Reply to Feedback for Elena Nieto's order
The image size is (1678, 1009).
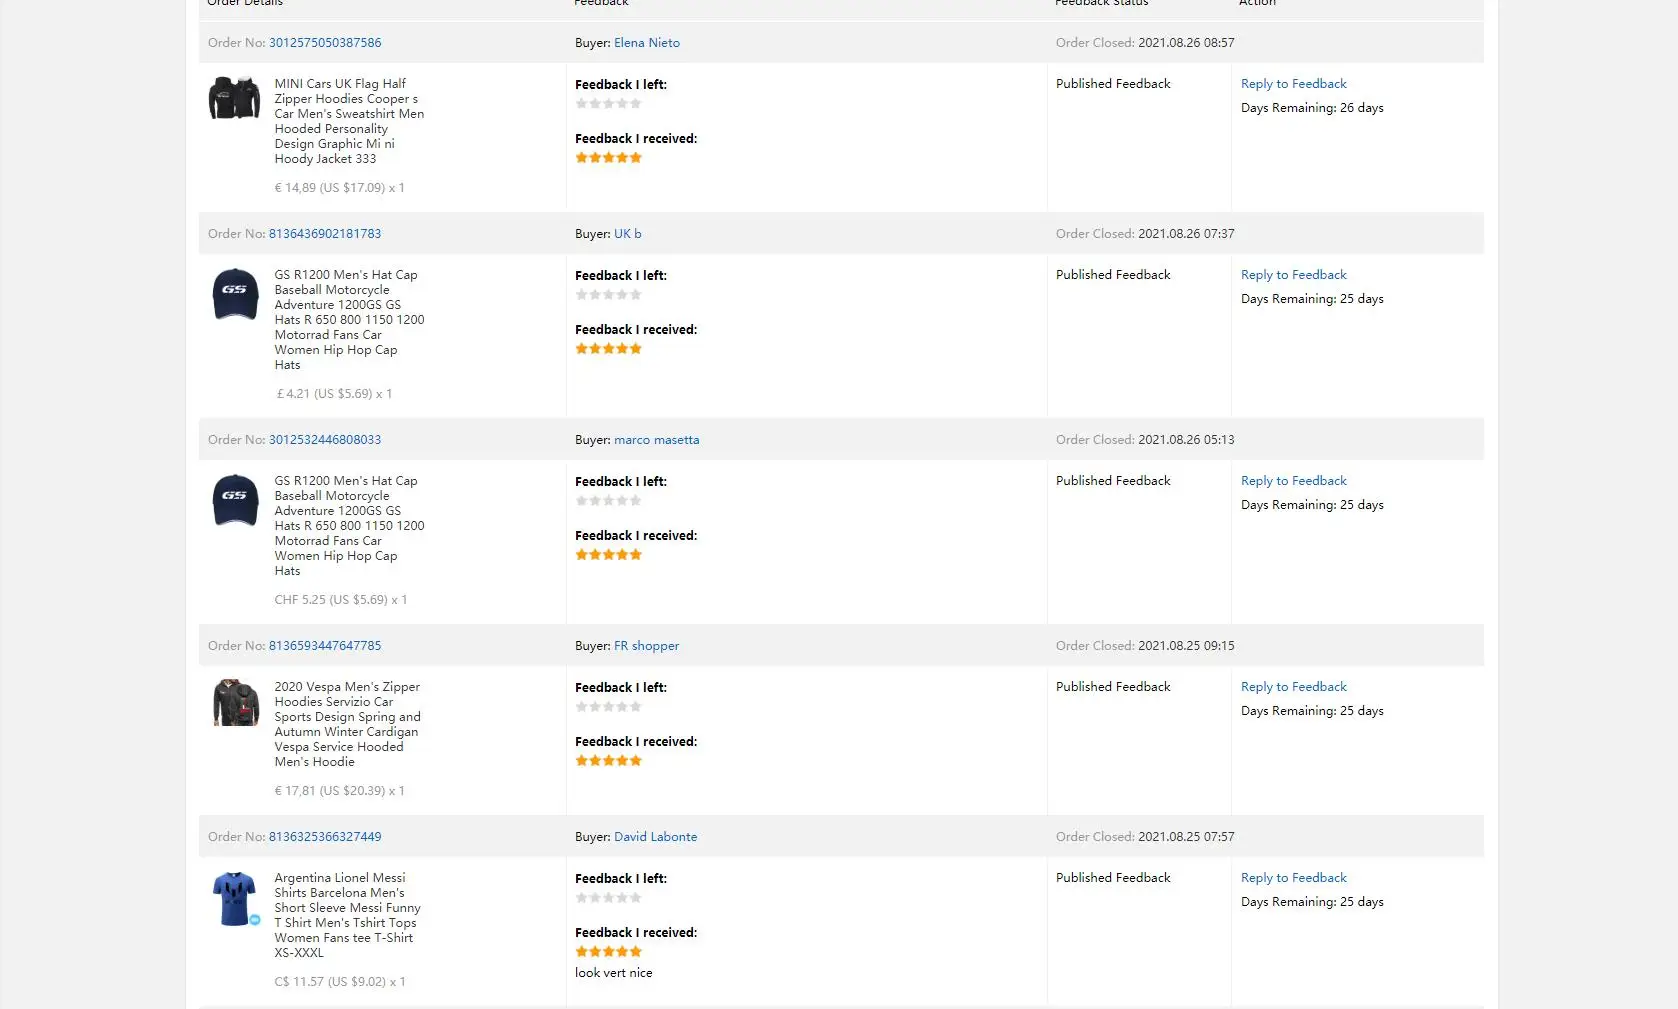pos(1294,84)
